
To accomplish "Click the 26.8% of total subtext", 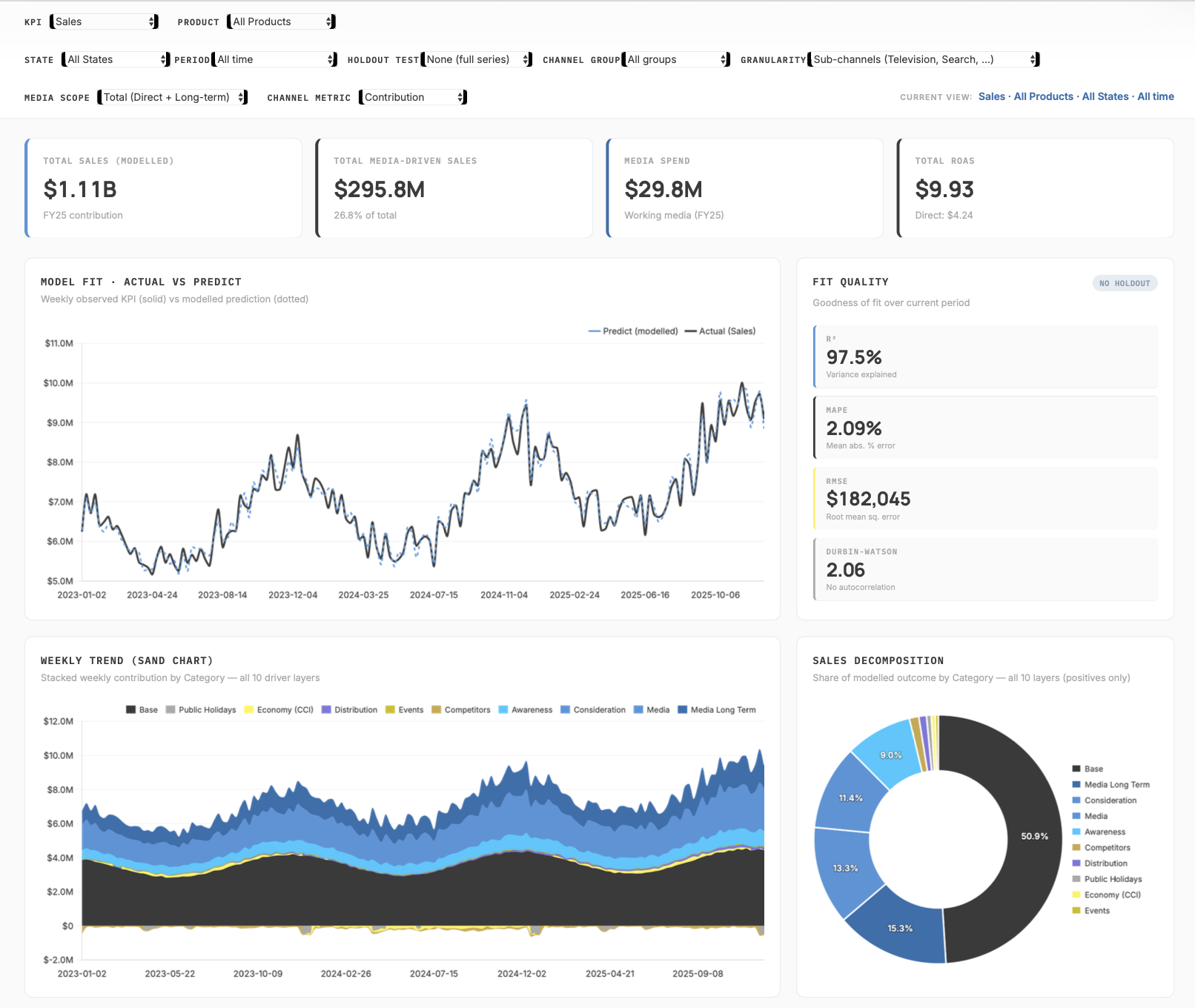I will [x=367, y=215].
